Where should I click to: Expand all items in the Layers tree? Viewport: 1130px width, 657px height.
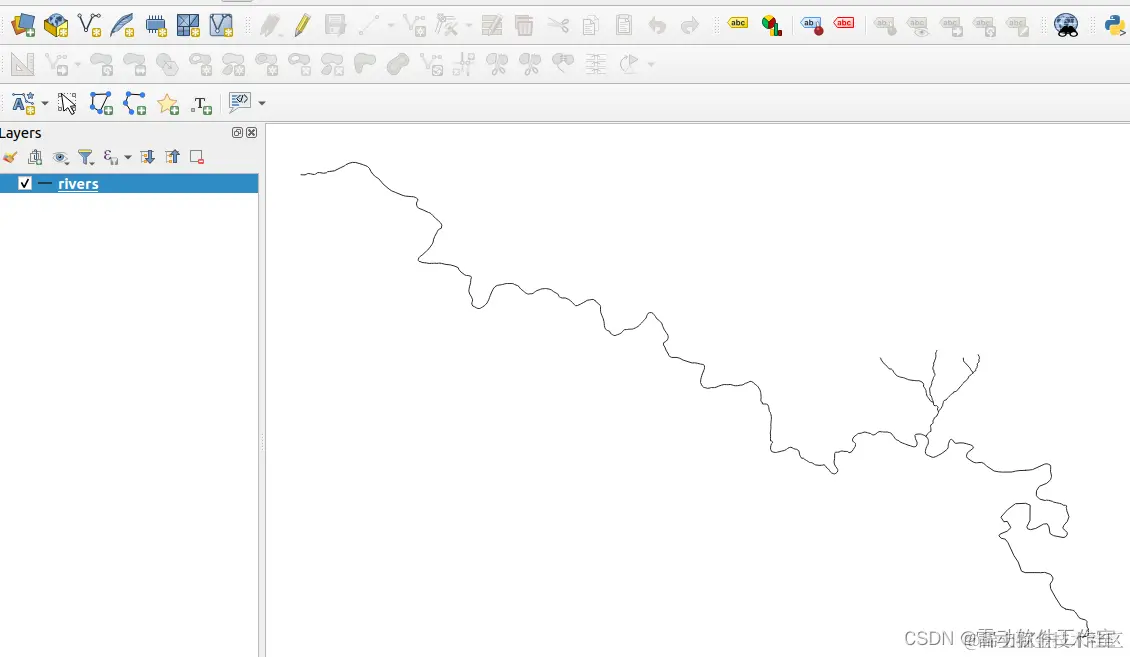147,157
